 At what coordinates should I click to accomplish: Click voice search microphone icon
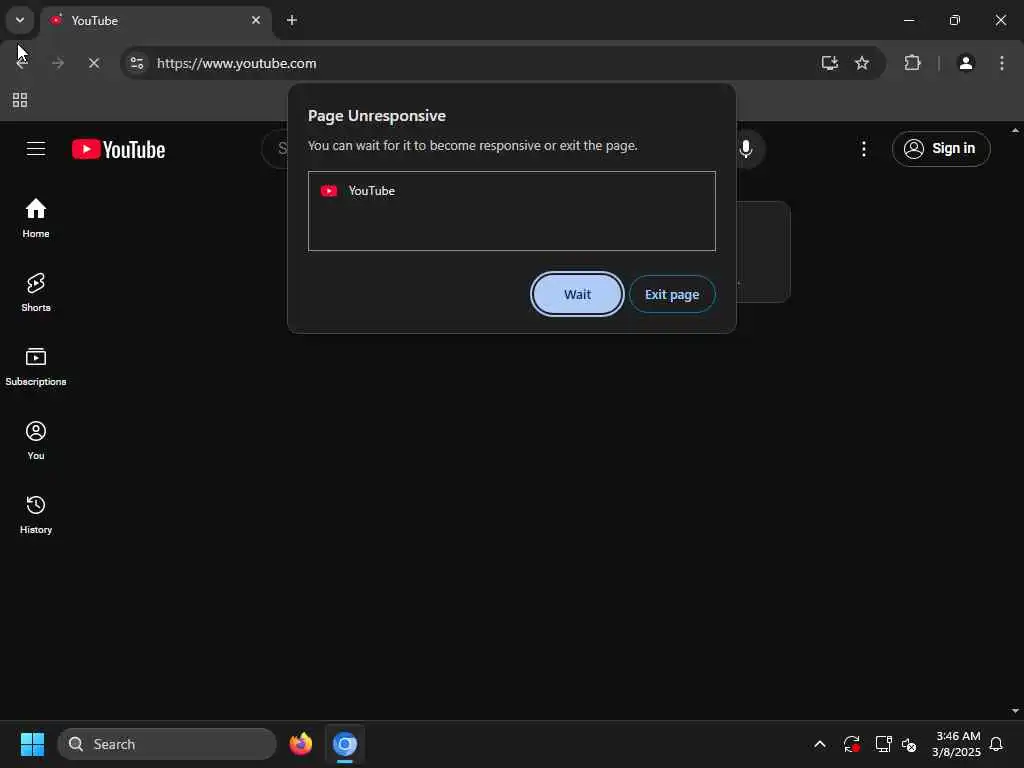pos(746,149)
